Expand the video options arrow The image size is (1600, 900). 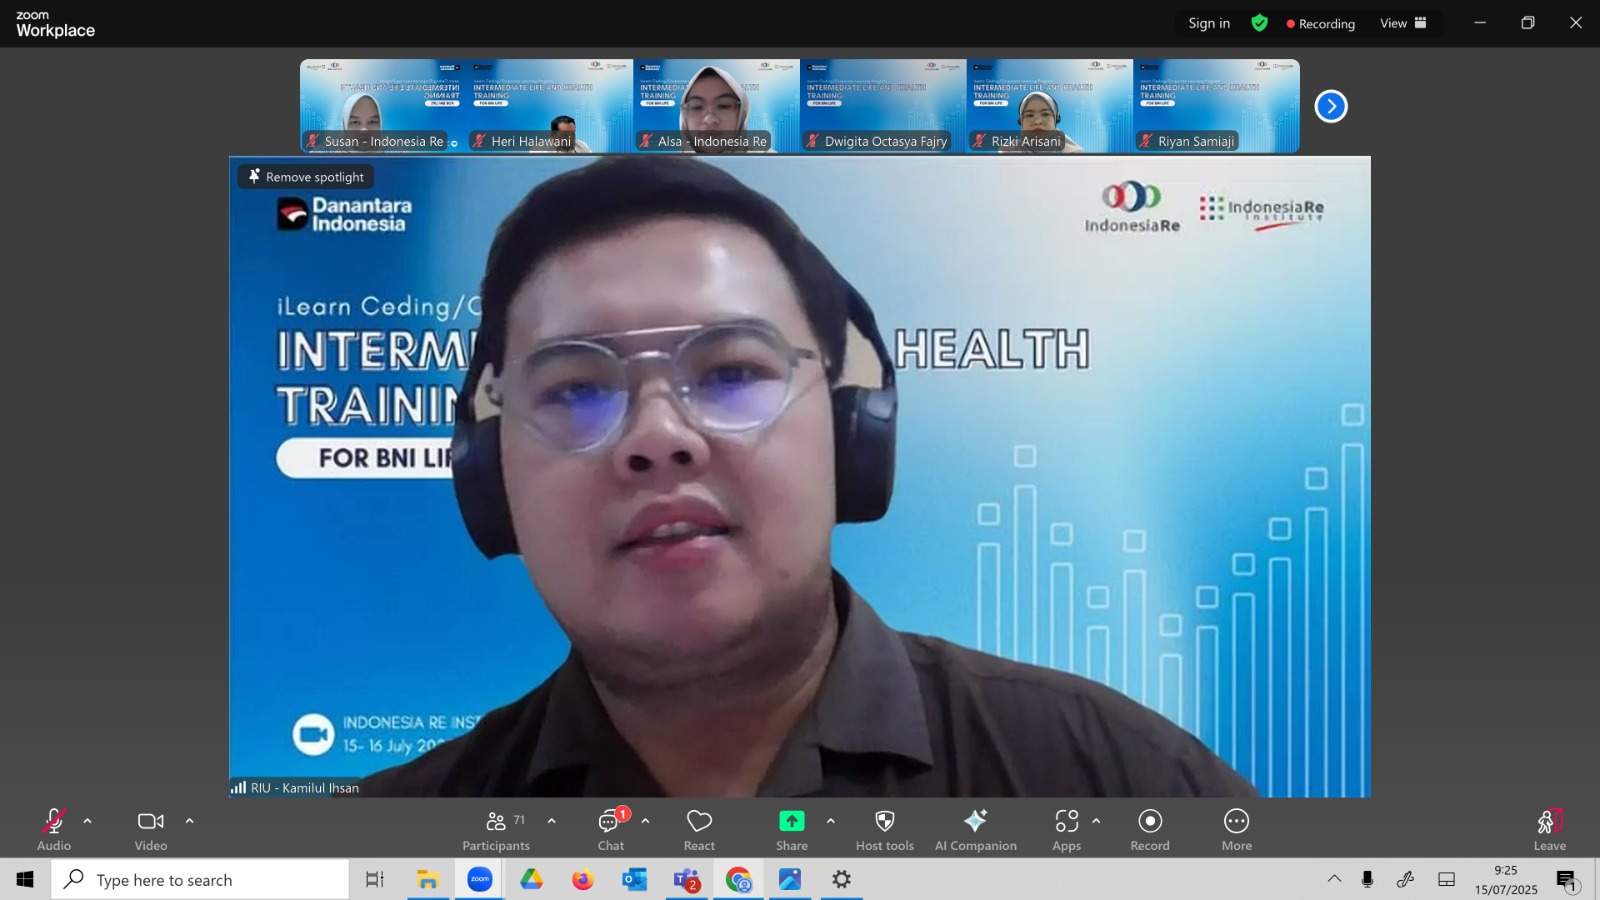pyautogui.click(x=190, y=821)
